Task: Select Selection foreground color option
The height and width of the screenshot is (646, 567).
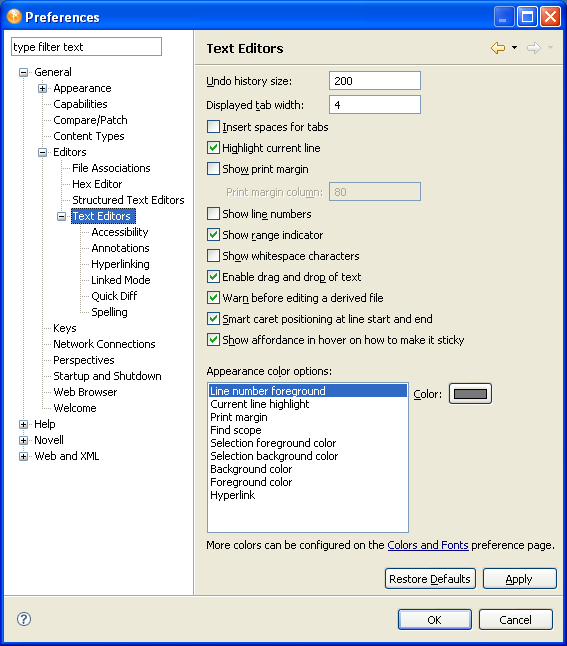Action: 308,443
